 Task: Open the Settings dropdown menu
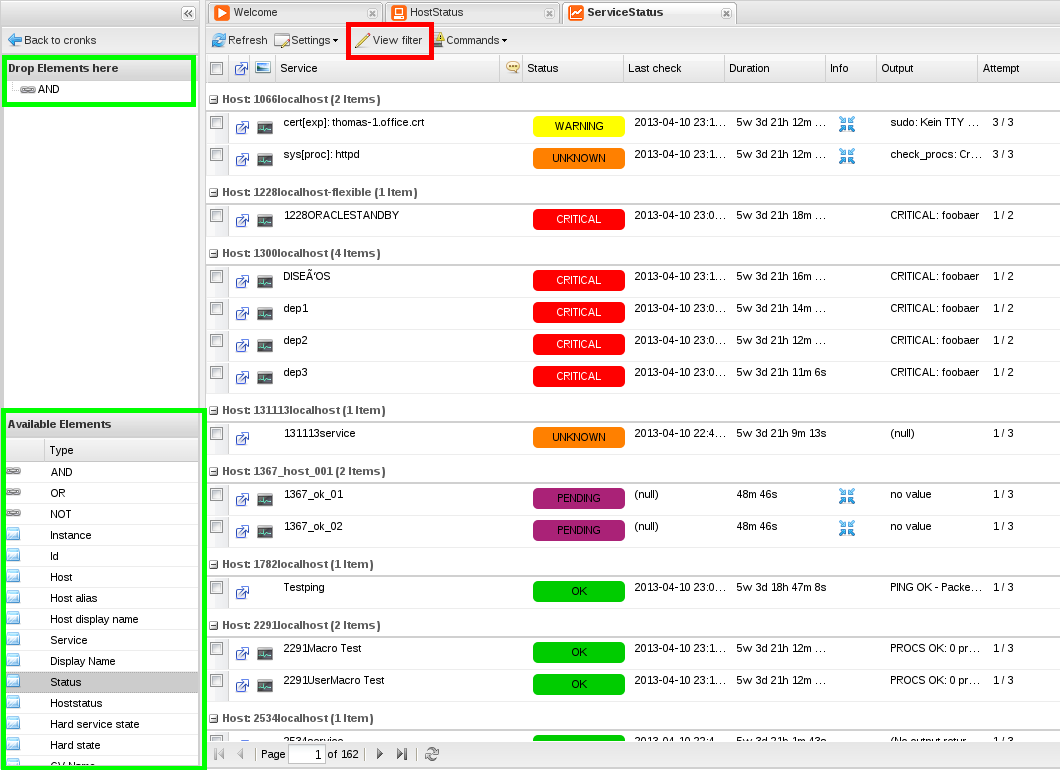(x=306, y=40)
